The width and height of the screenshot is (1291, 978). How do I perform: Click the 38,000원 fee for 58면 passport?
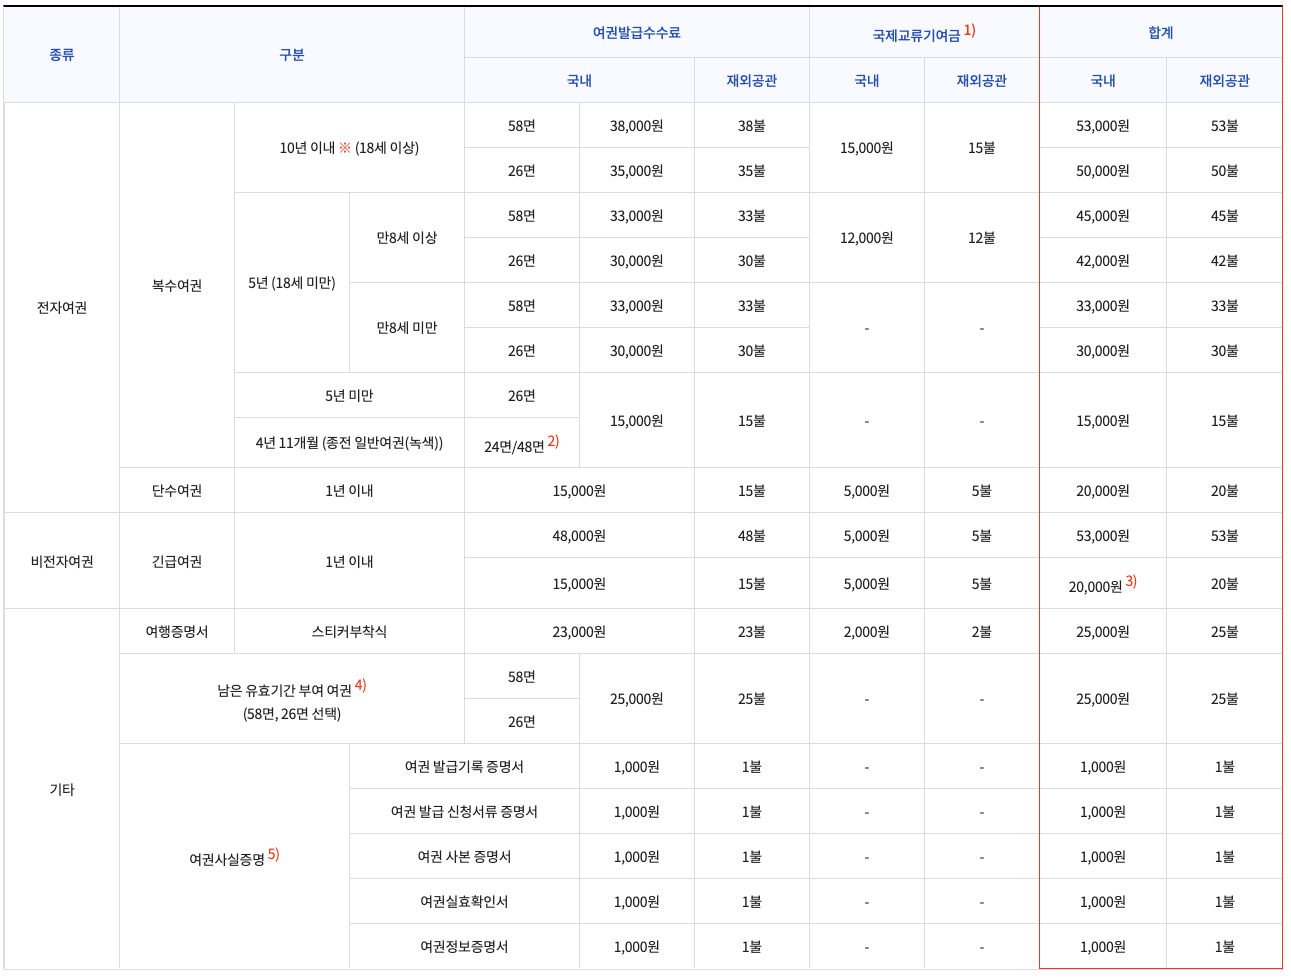coord(635,125)
